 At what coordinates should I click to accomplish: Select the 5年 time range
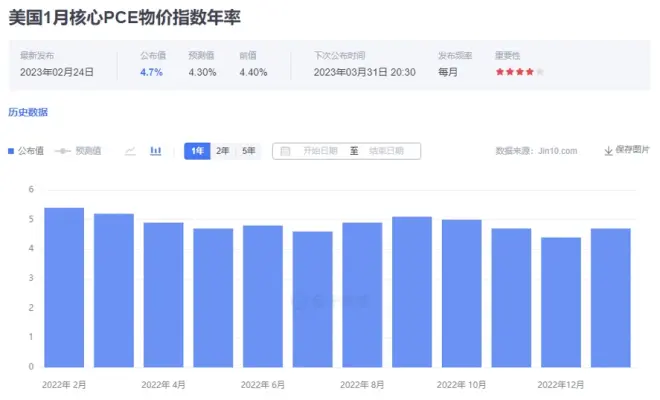(248, 151)
